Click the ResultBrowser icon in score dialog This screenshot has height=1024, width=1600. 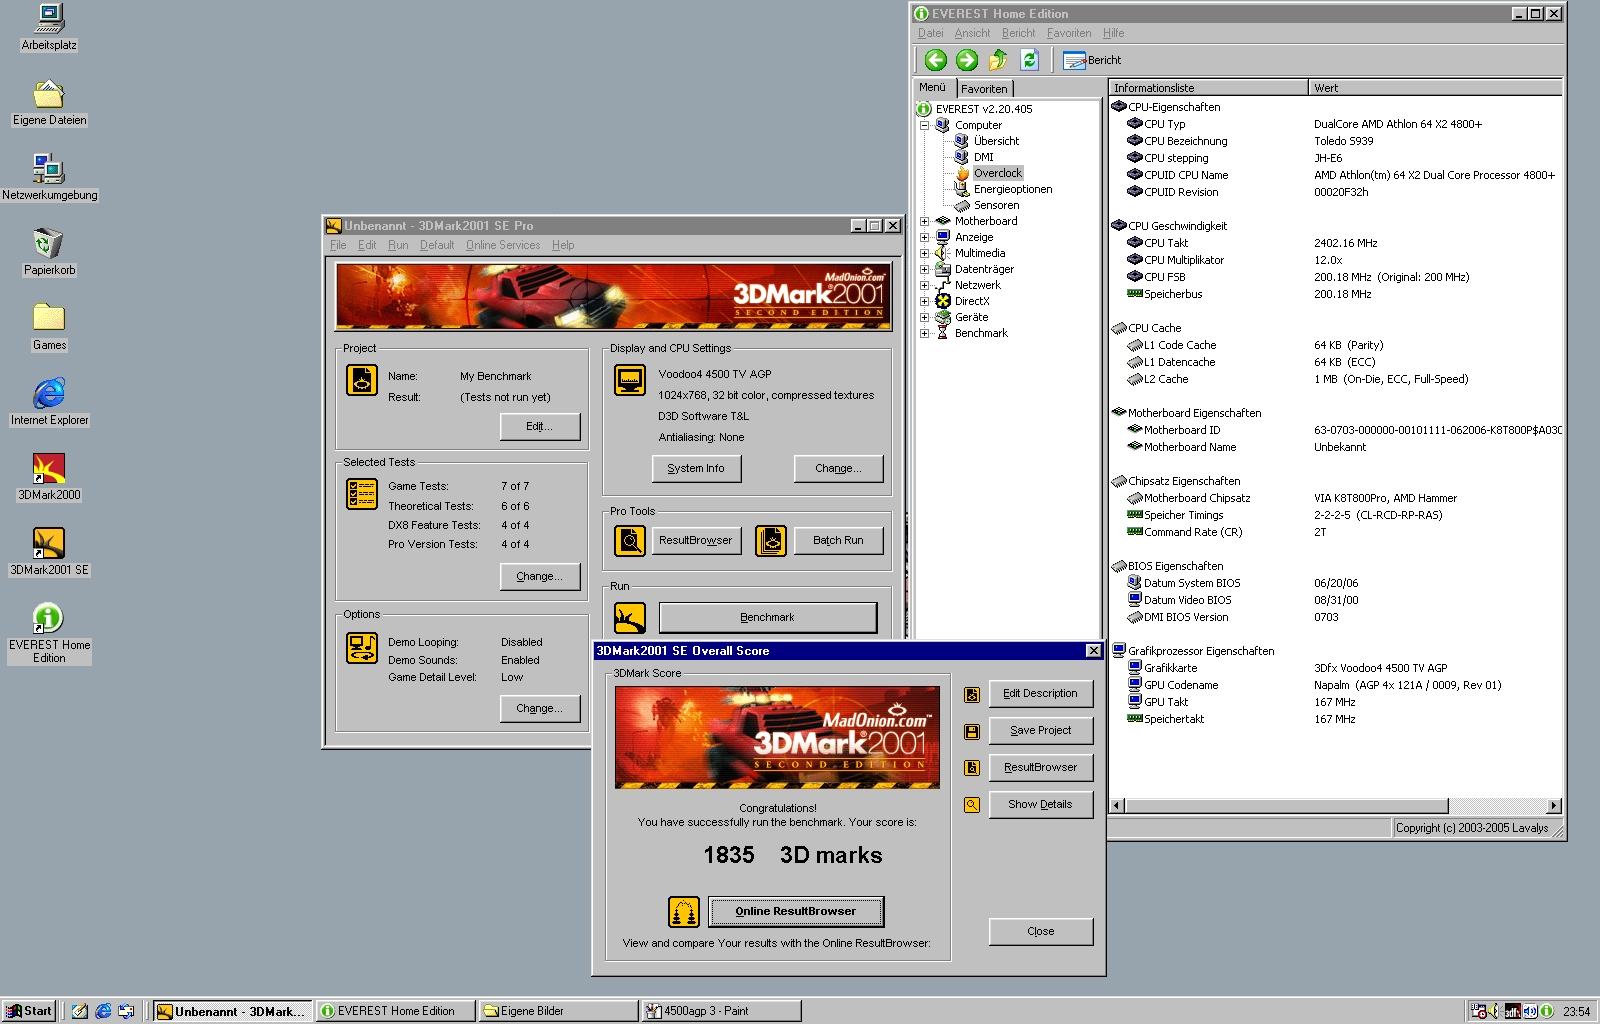(x=971, y=768)
